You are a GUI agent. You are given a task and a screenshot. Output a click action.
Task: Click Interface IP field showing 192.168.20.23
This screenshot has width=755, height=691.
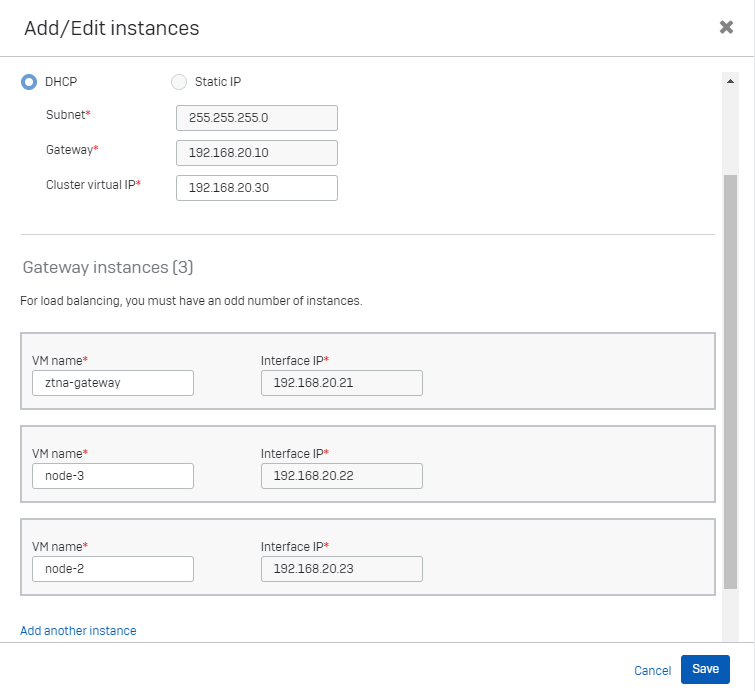tap(341, 569)
